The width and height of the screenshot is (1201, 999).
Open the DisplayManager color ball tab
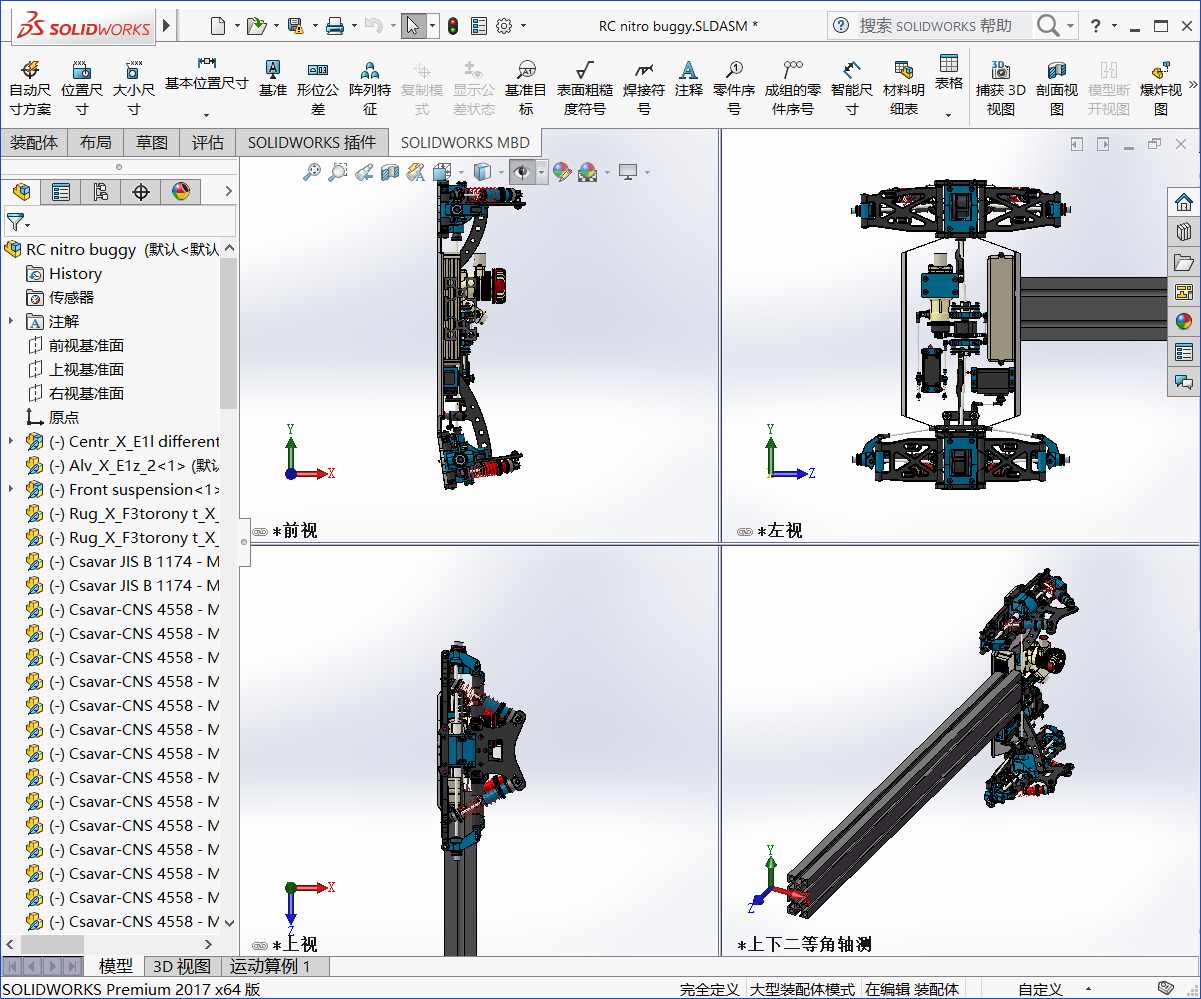click(x=181, y=192)
